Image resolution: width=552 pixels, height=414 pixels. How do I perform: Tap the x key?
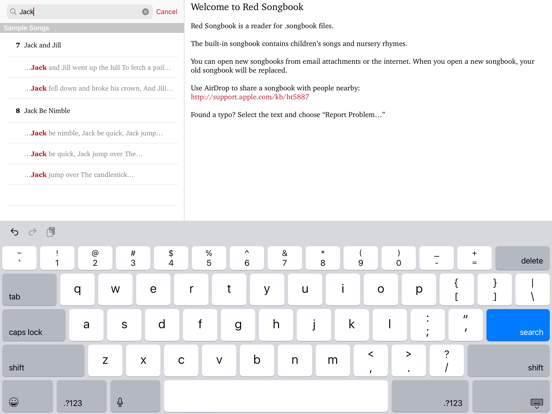coord(143,360)
